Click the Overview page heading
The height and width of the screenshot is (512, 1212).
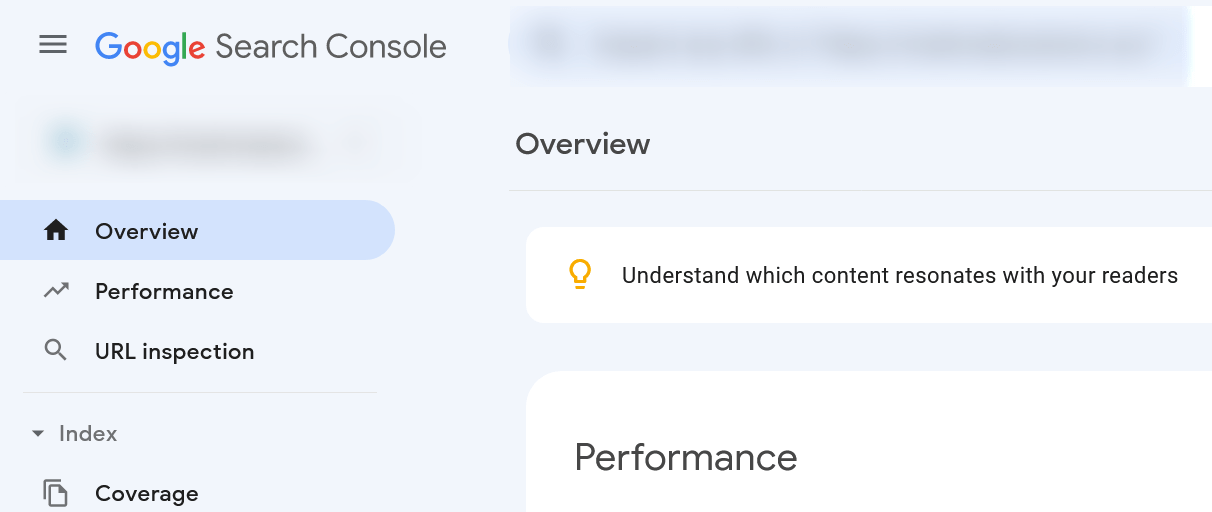tap(582, 144)
